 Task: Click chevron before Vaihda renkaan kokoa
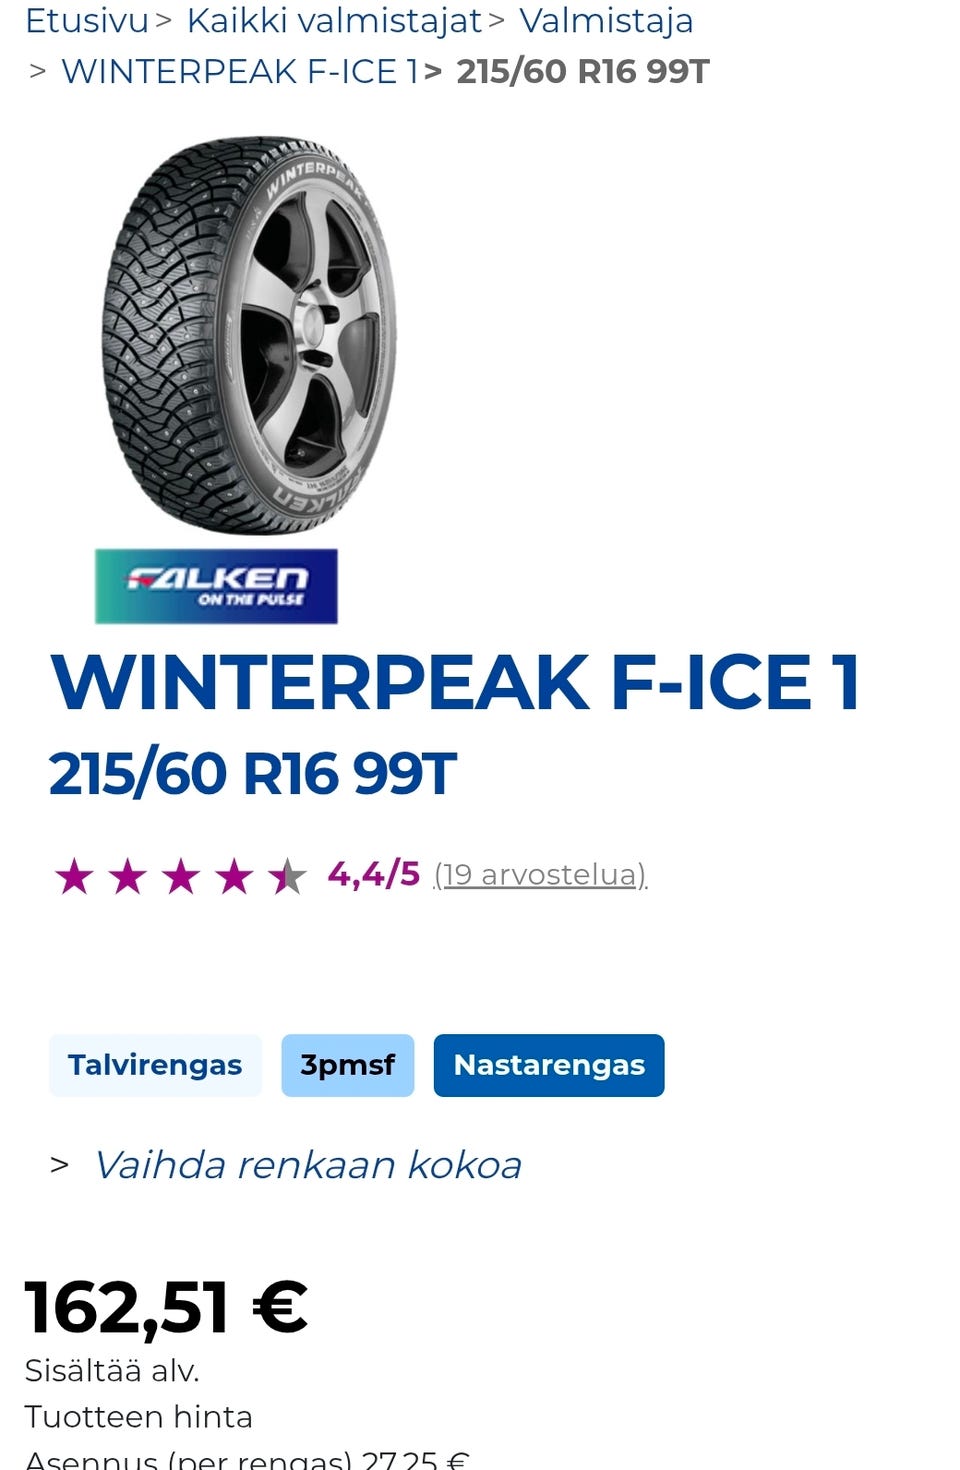tap(60, 1165)
